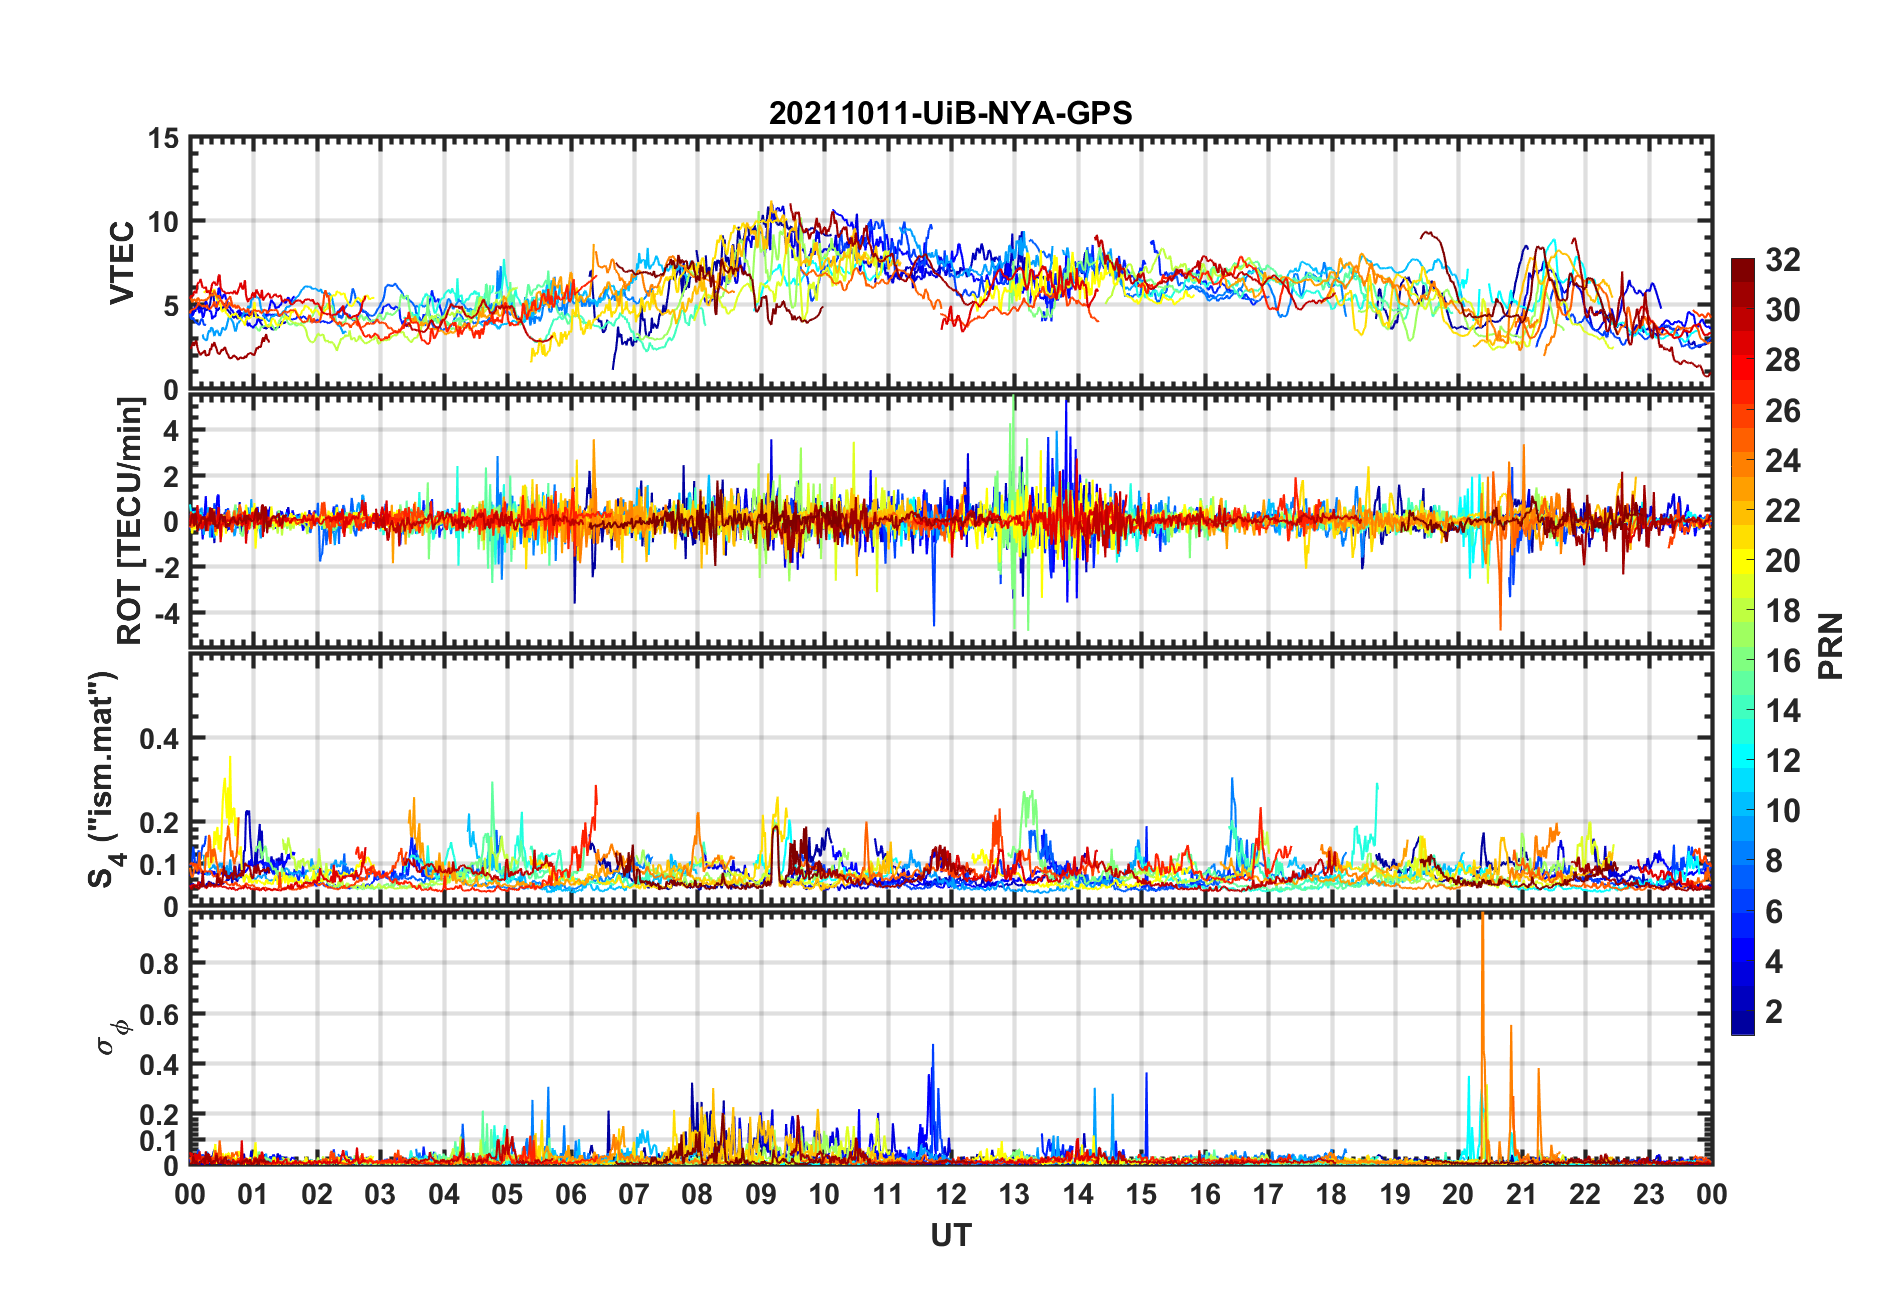1902x1292 pixels.
Task: Click UT axis tick label 02
Action: pos(317,1194)
